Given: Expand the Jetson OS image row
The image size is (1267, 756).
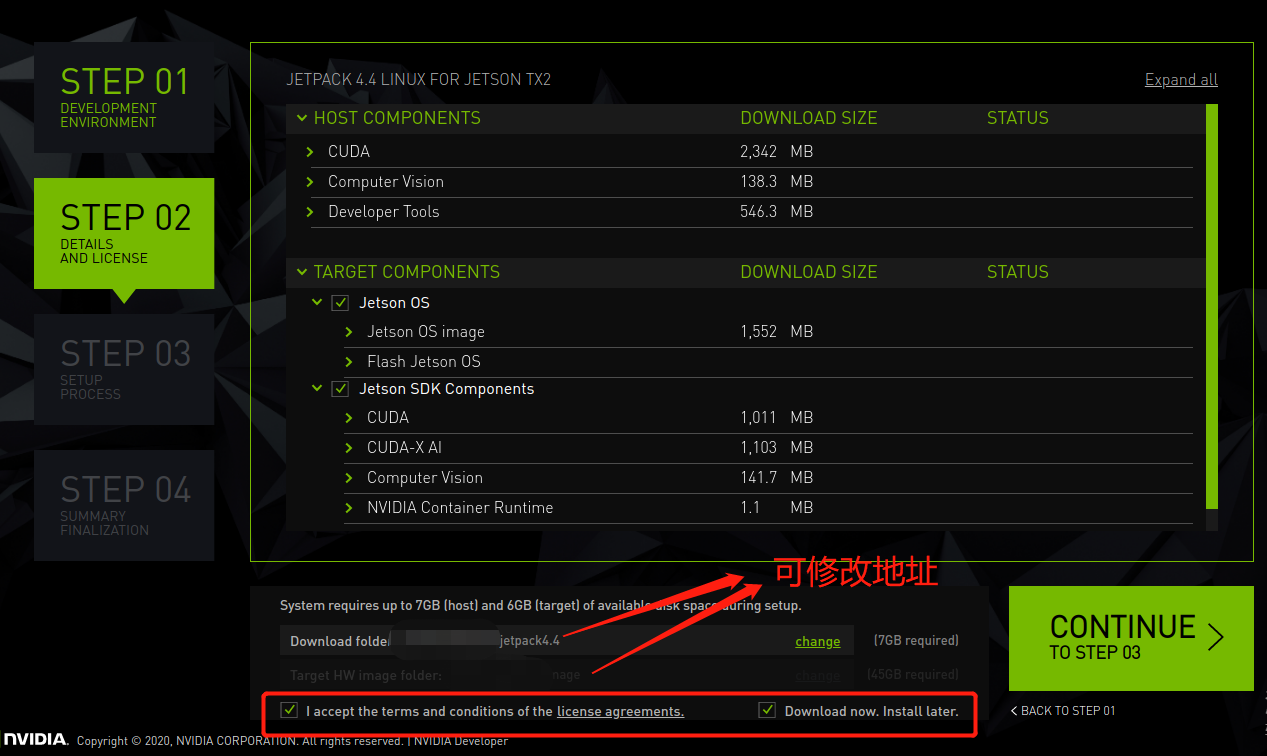Looking at the screenshot, I should click(x=349, y=332).
